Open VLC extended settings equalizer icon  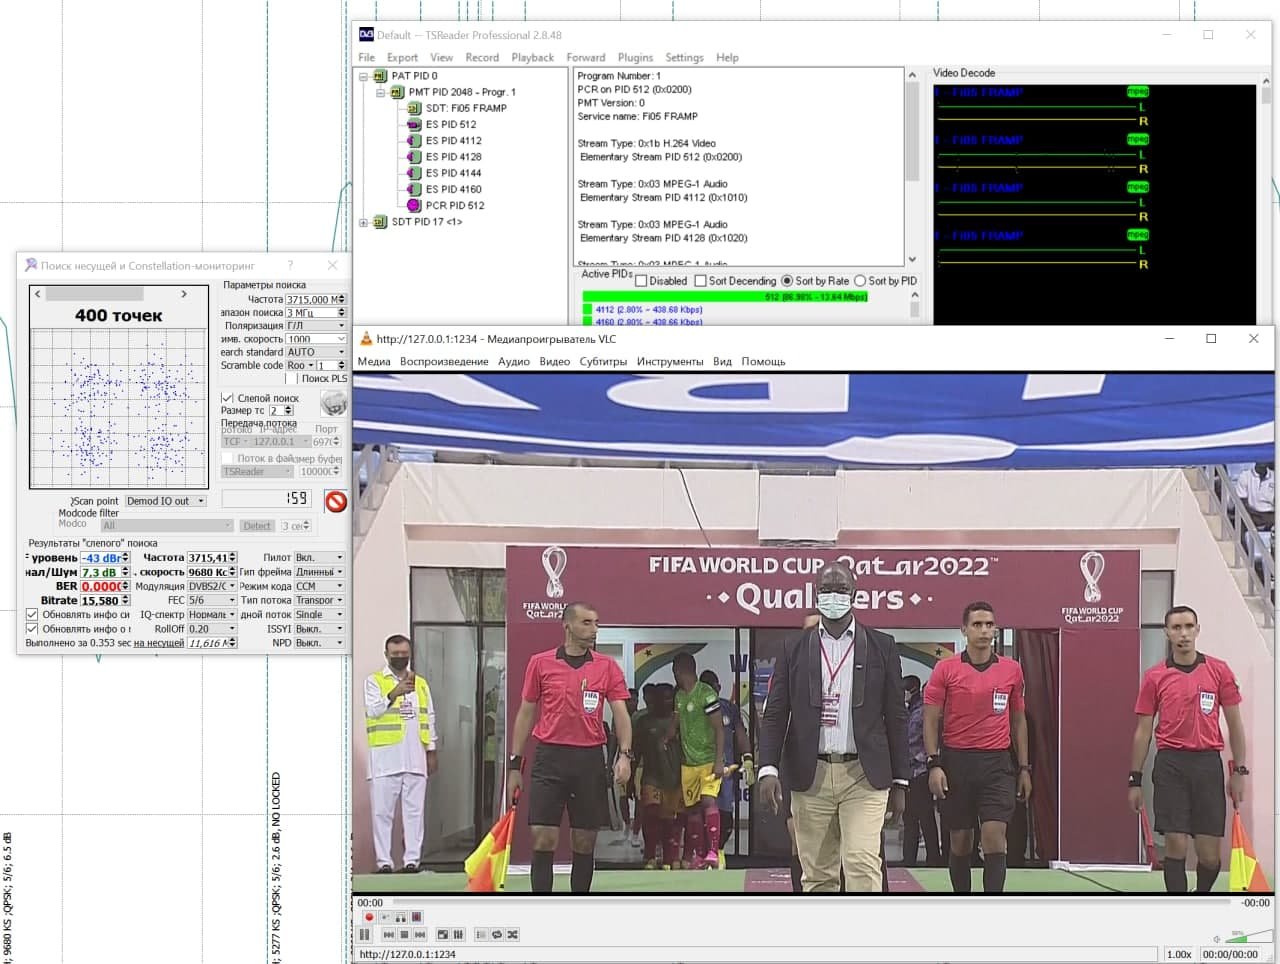click(458, 934)
